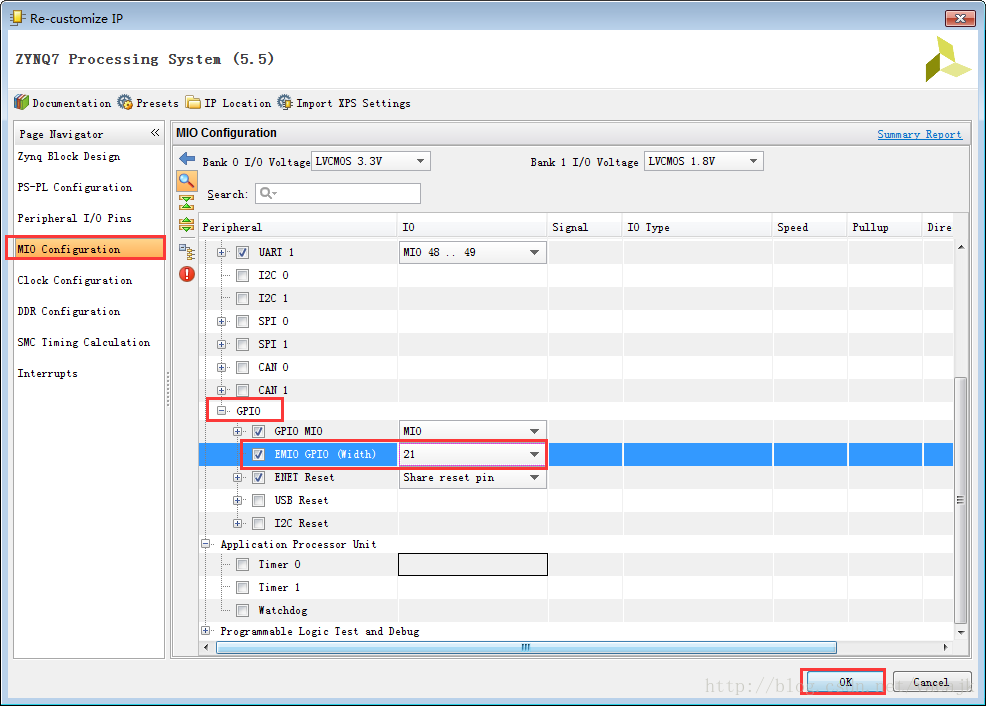Click the IP Location folder item
Image resolution: width=986 pixels, height=706 pixels.
pyautogui.click(x=229, y=102)
